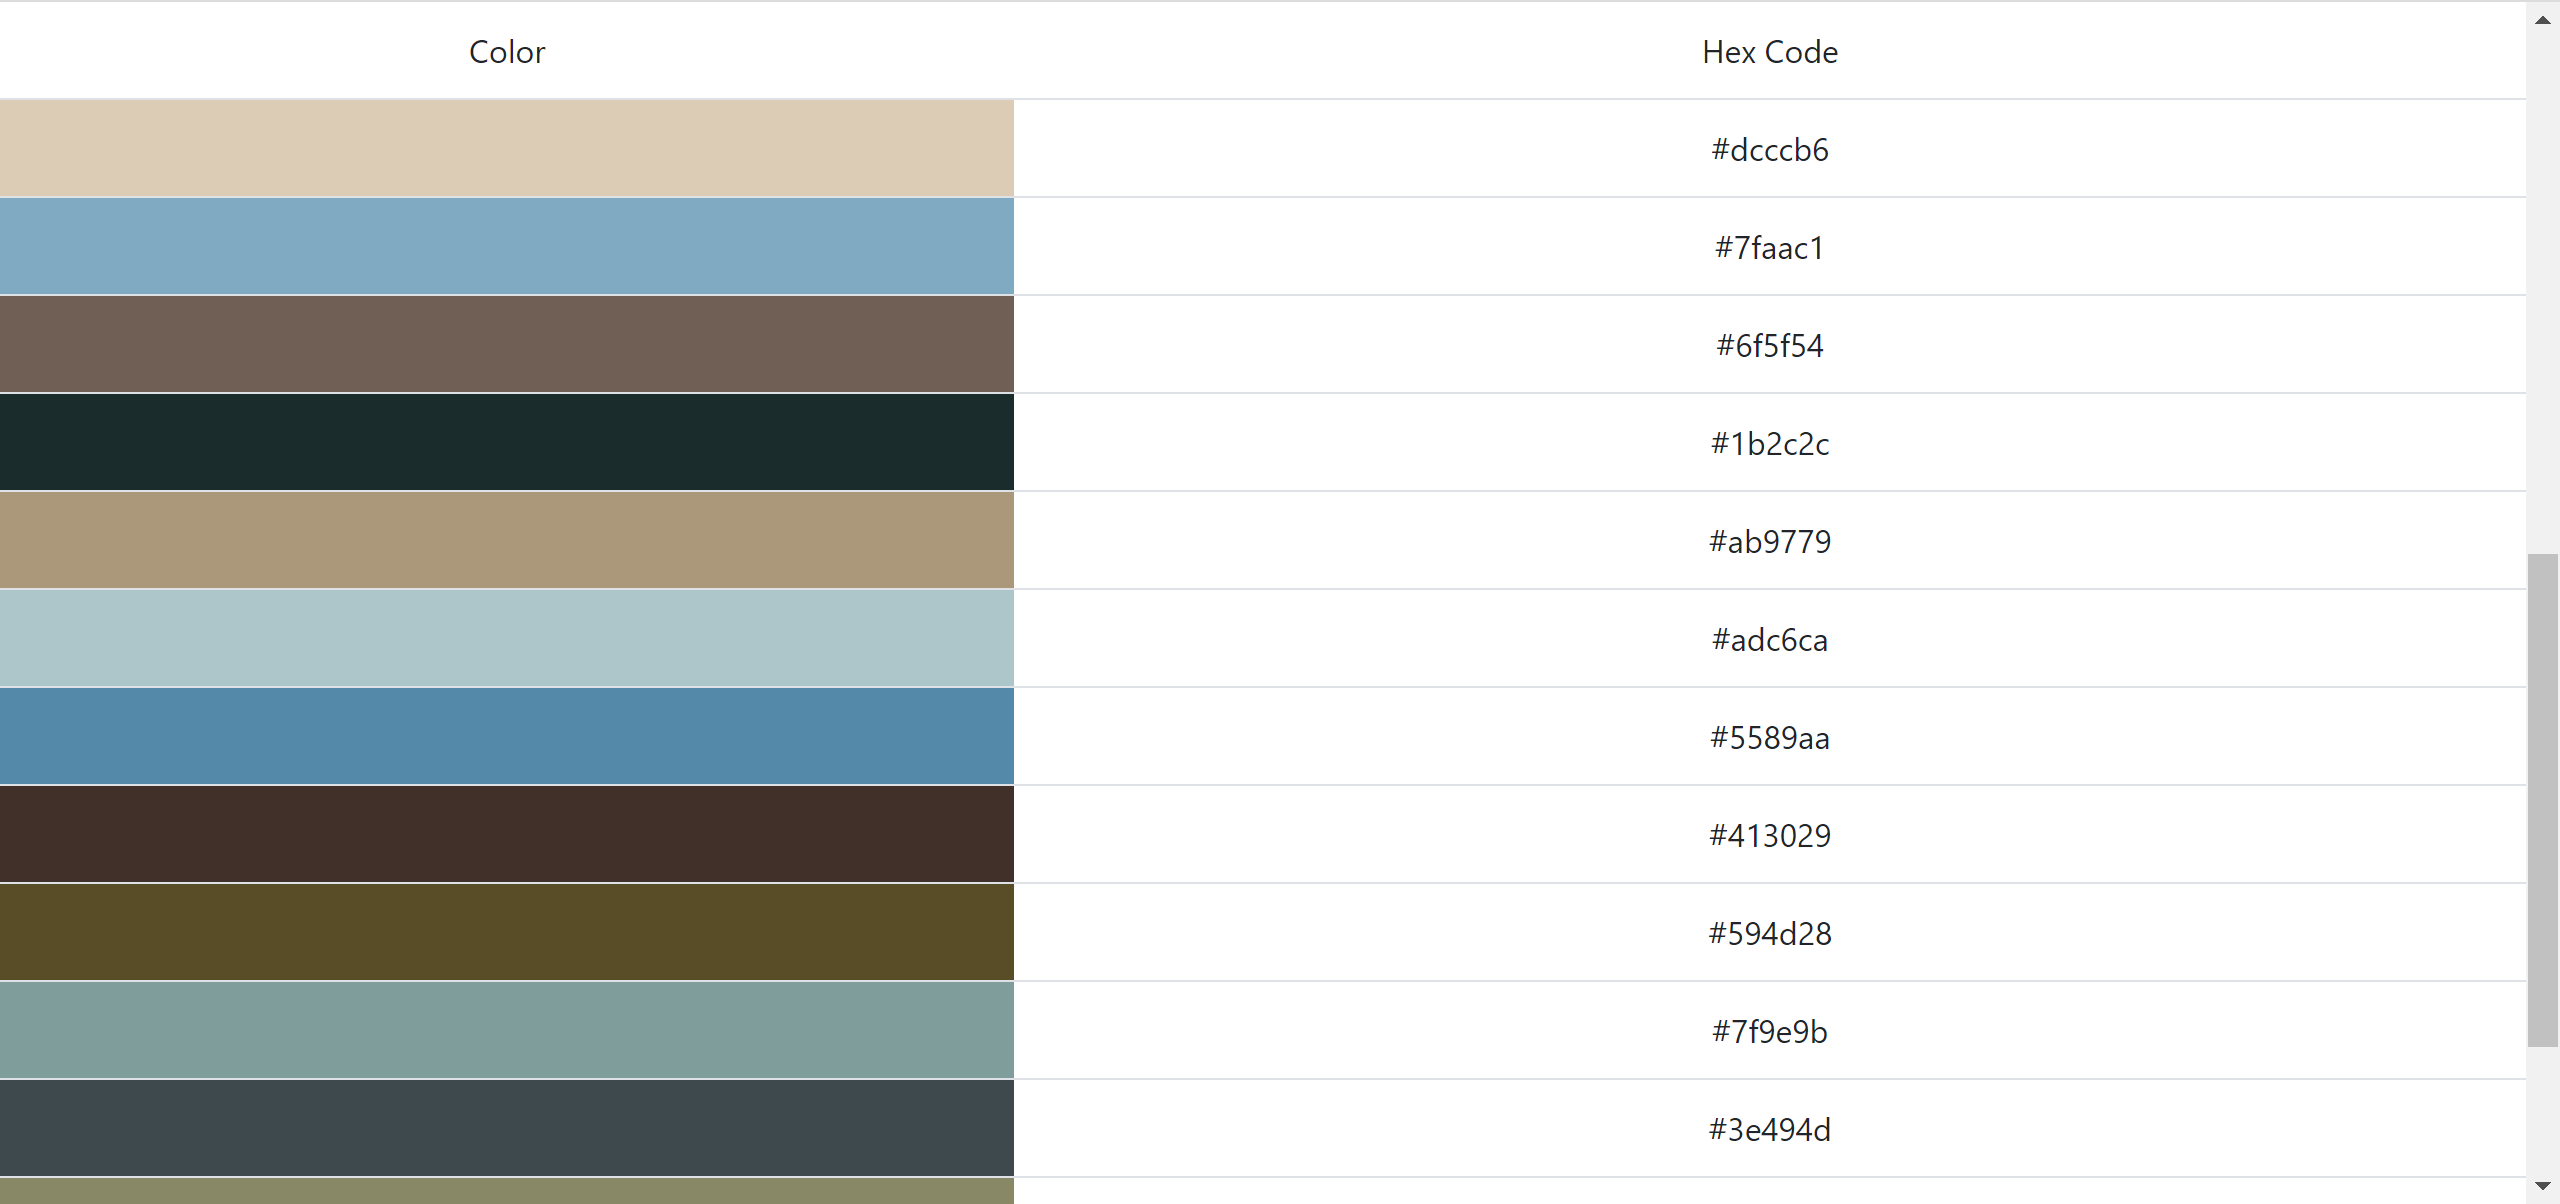Click the hex code text #dcccb6
Image resolution: width=2560 pixels, height=1204 pixels.
1770,150
